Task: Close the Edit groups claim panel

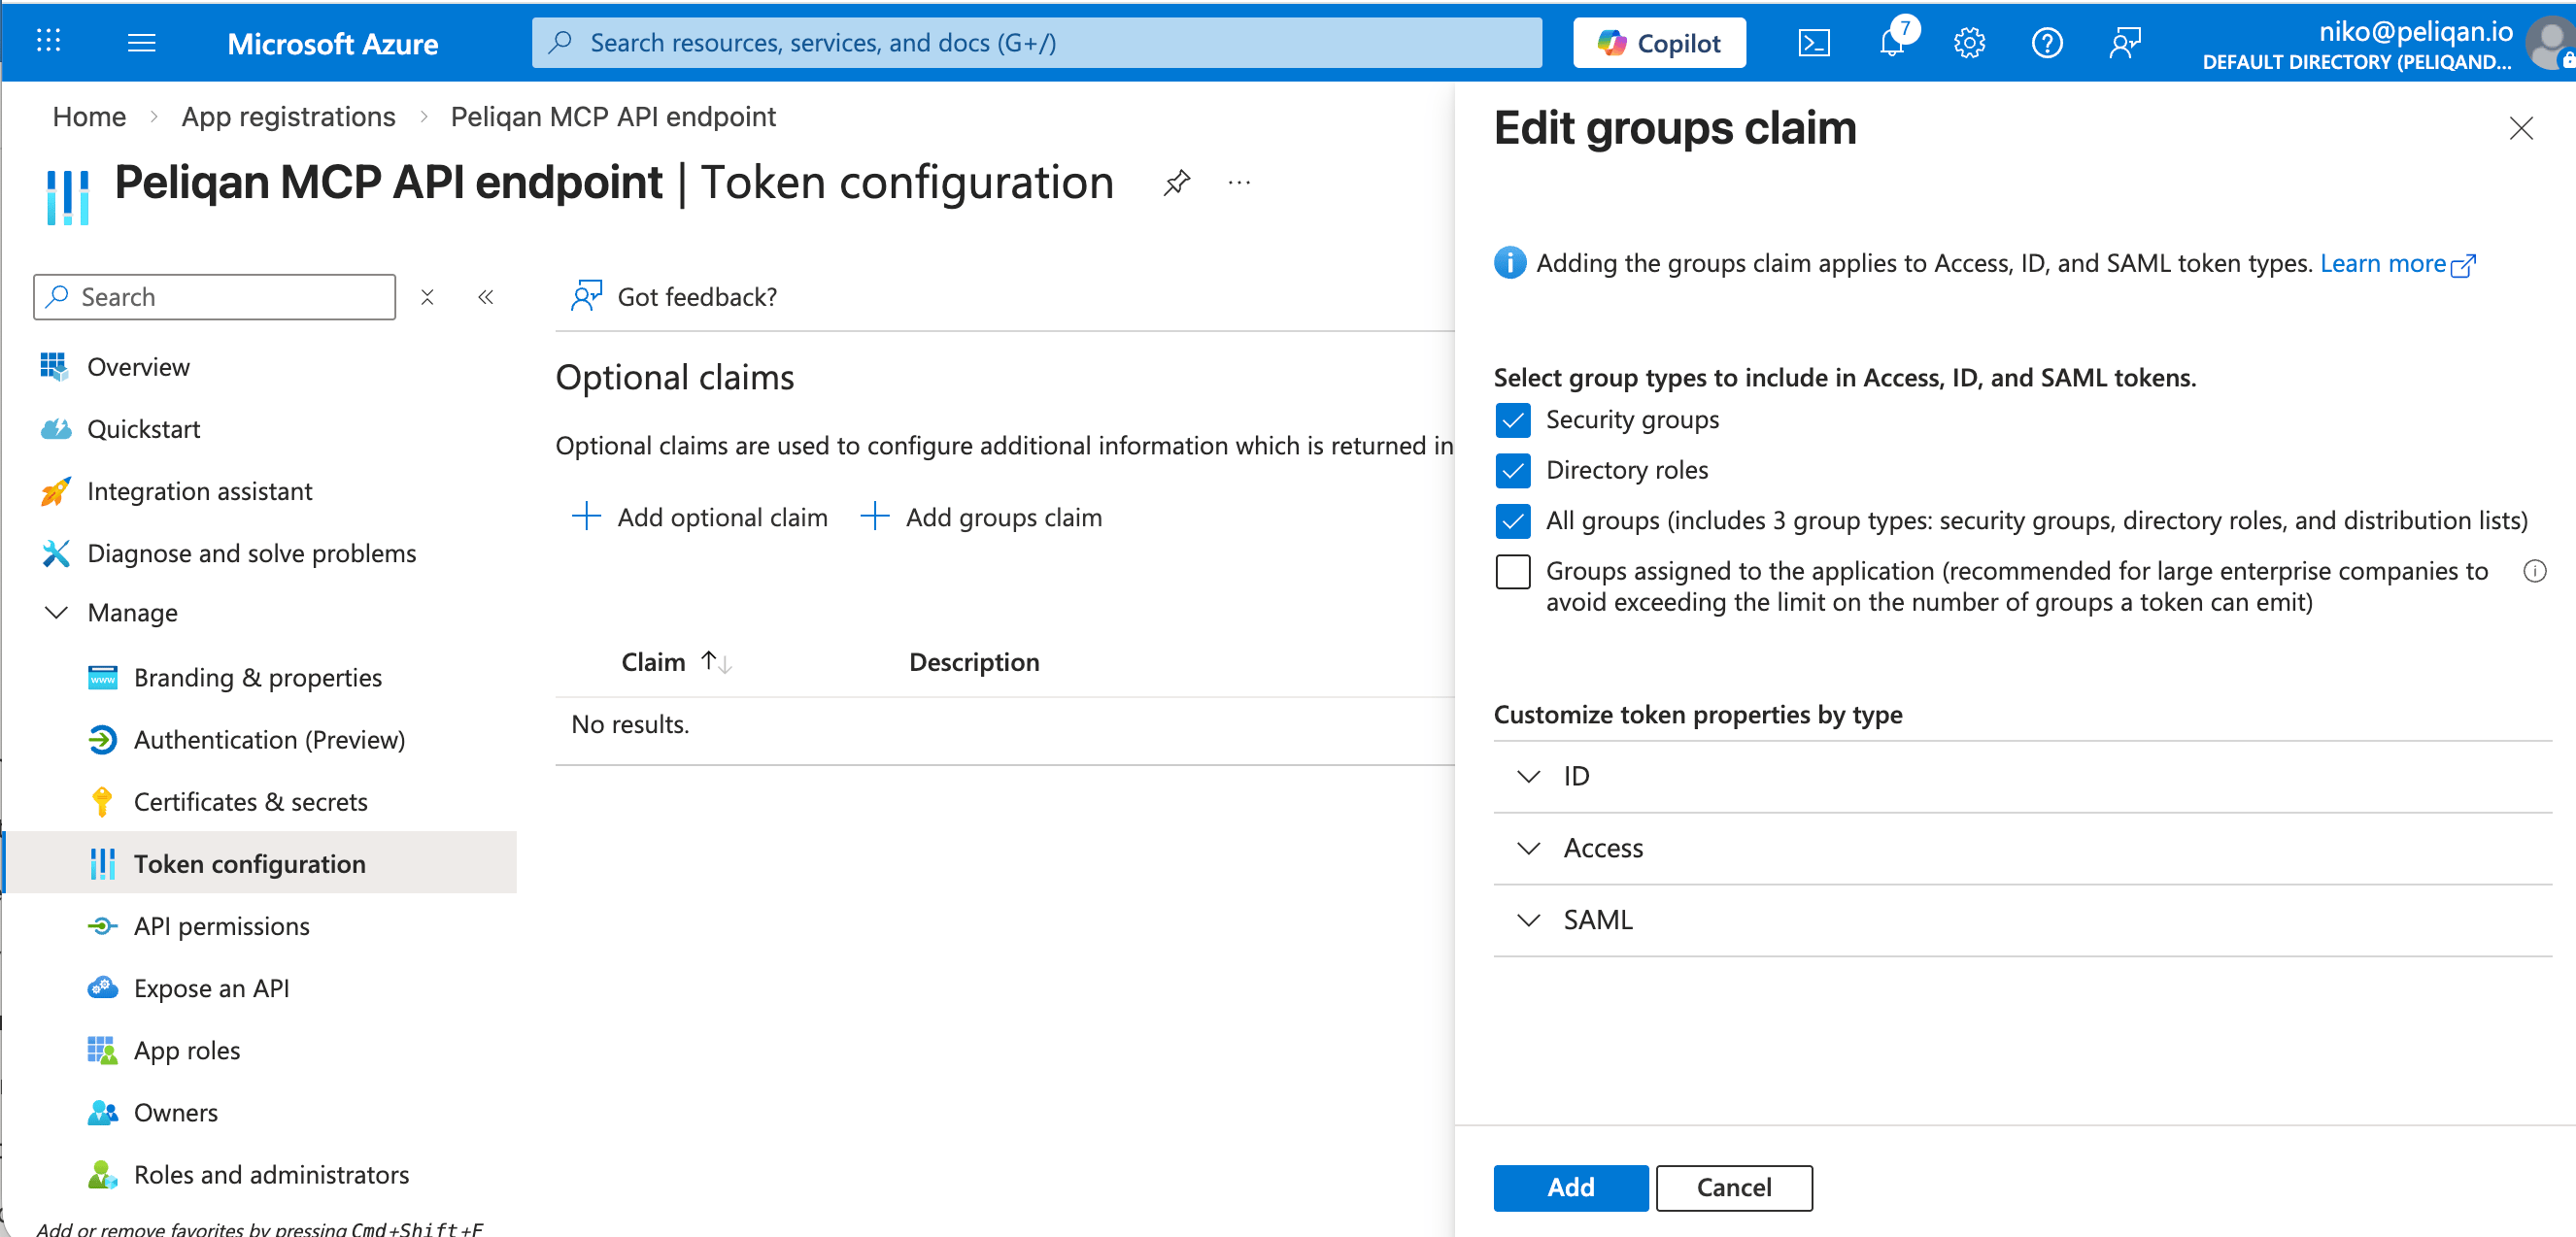Action: point(2521,128)
